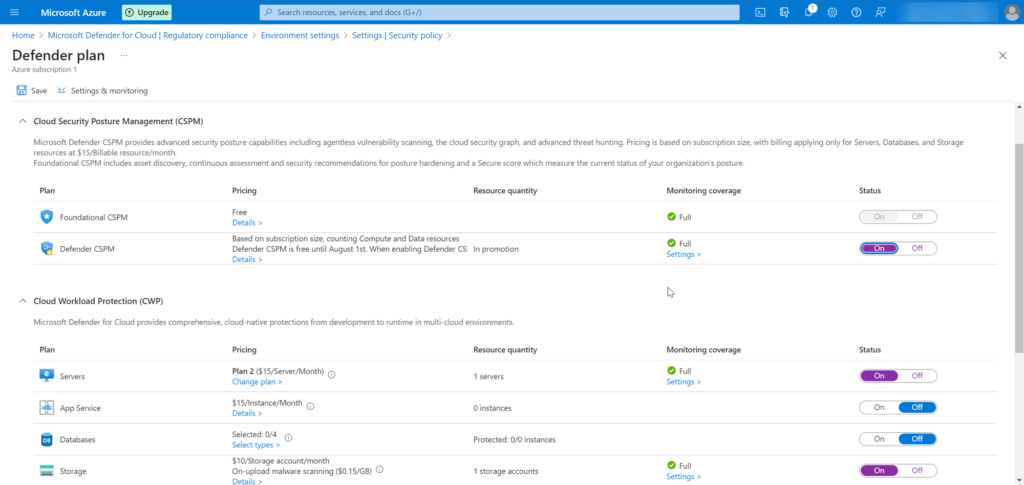
Task: Open Settings | Security policy breadcrumb
Action: [397, 35]
